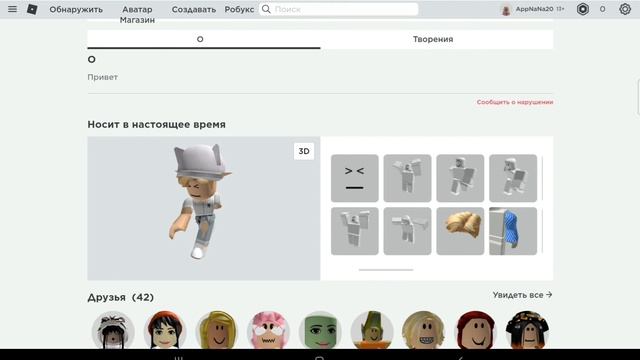Click the Roblox logo home icon
Image resolution: width=640 pixels, height=360 pixels.
tap(32, 9)
